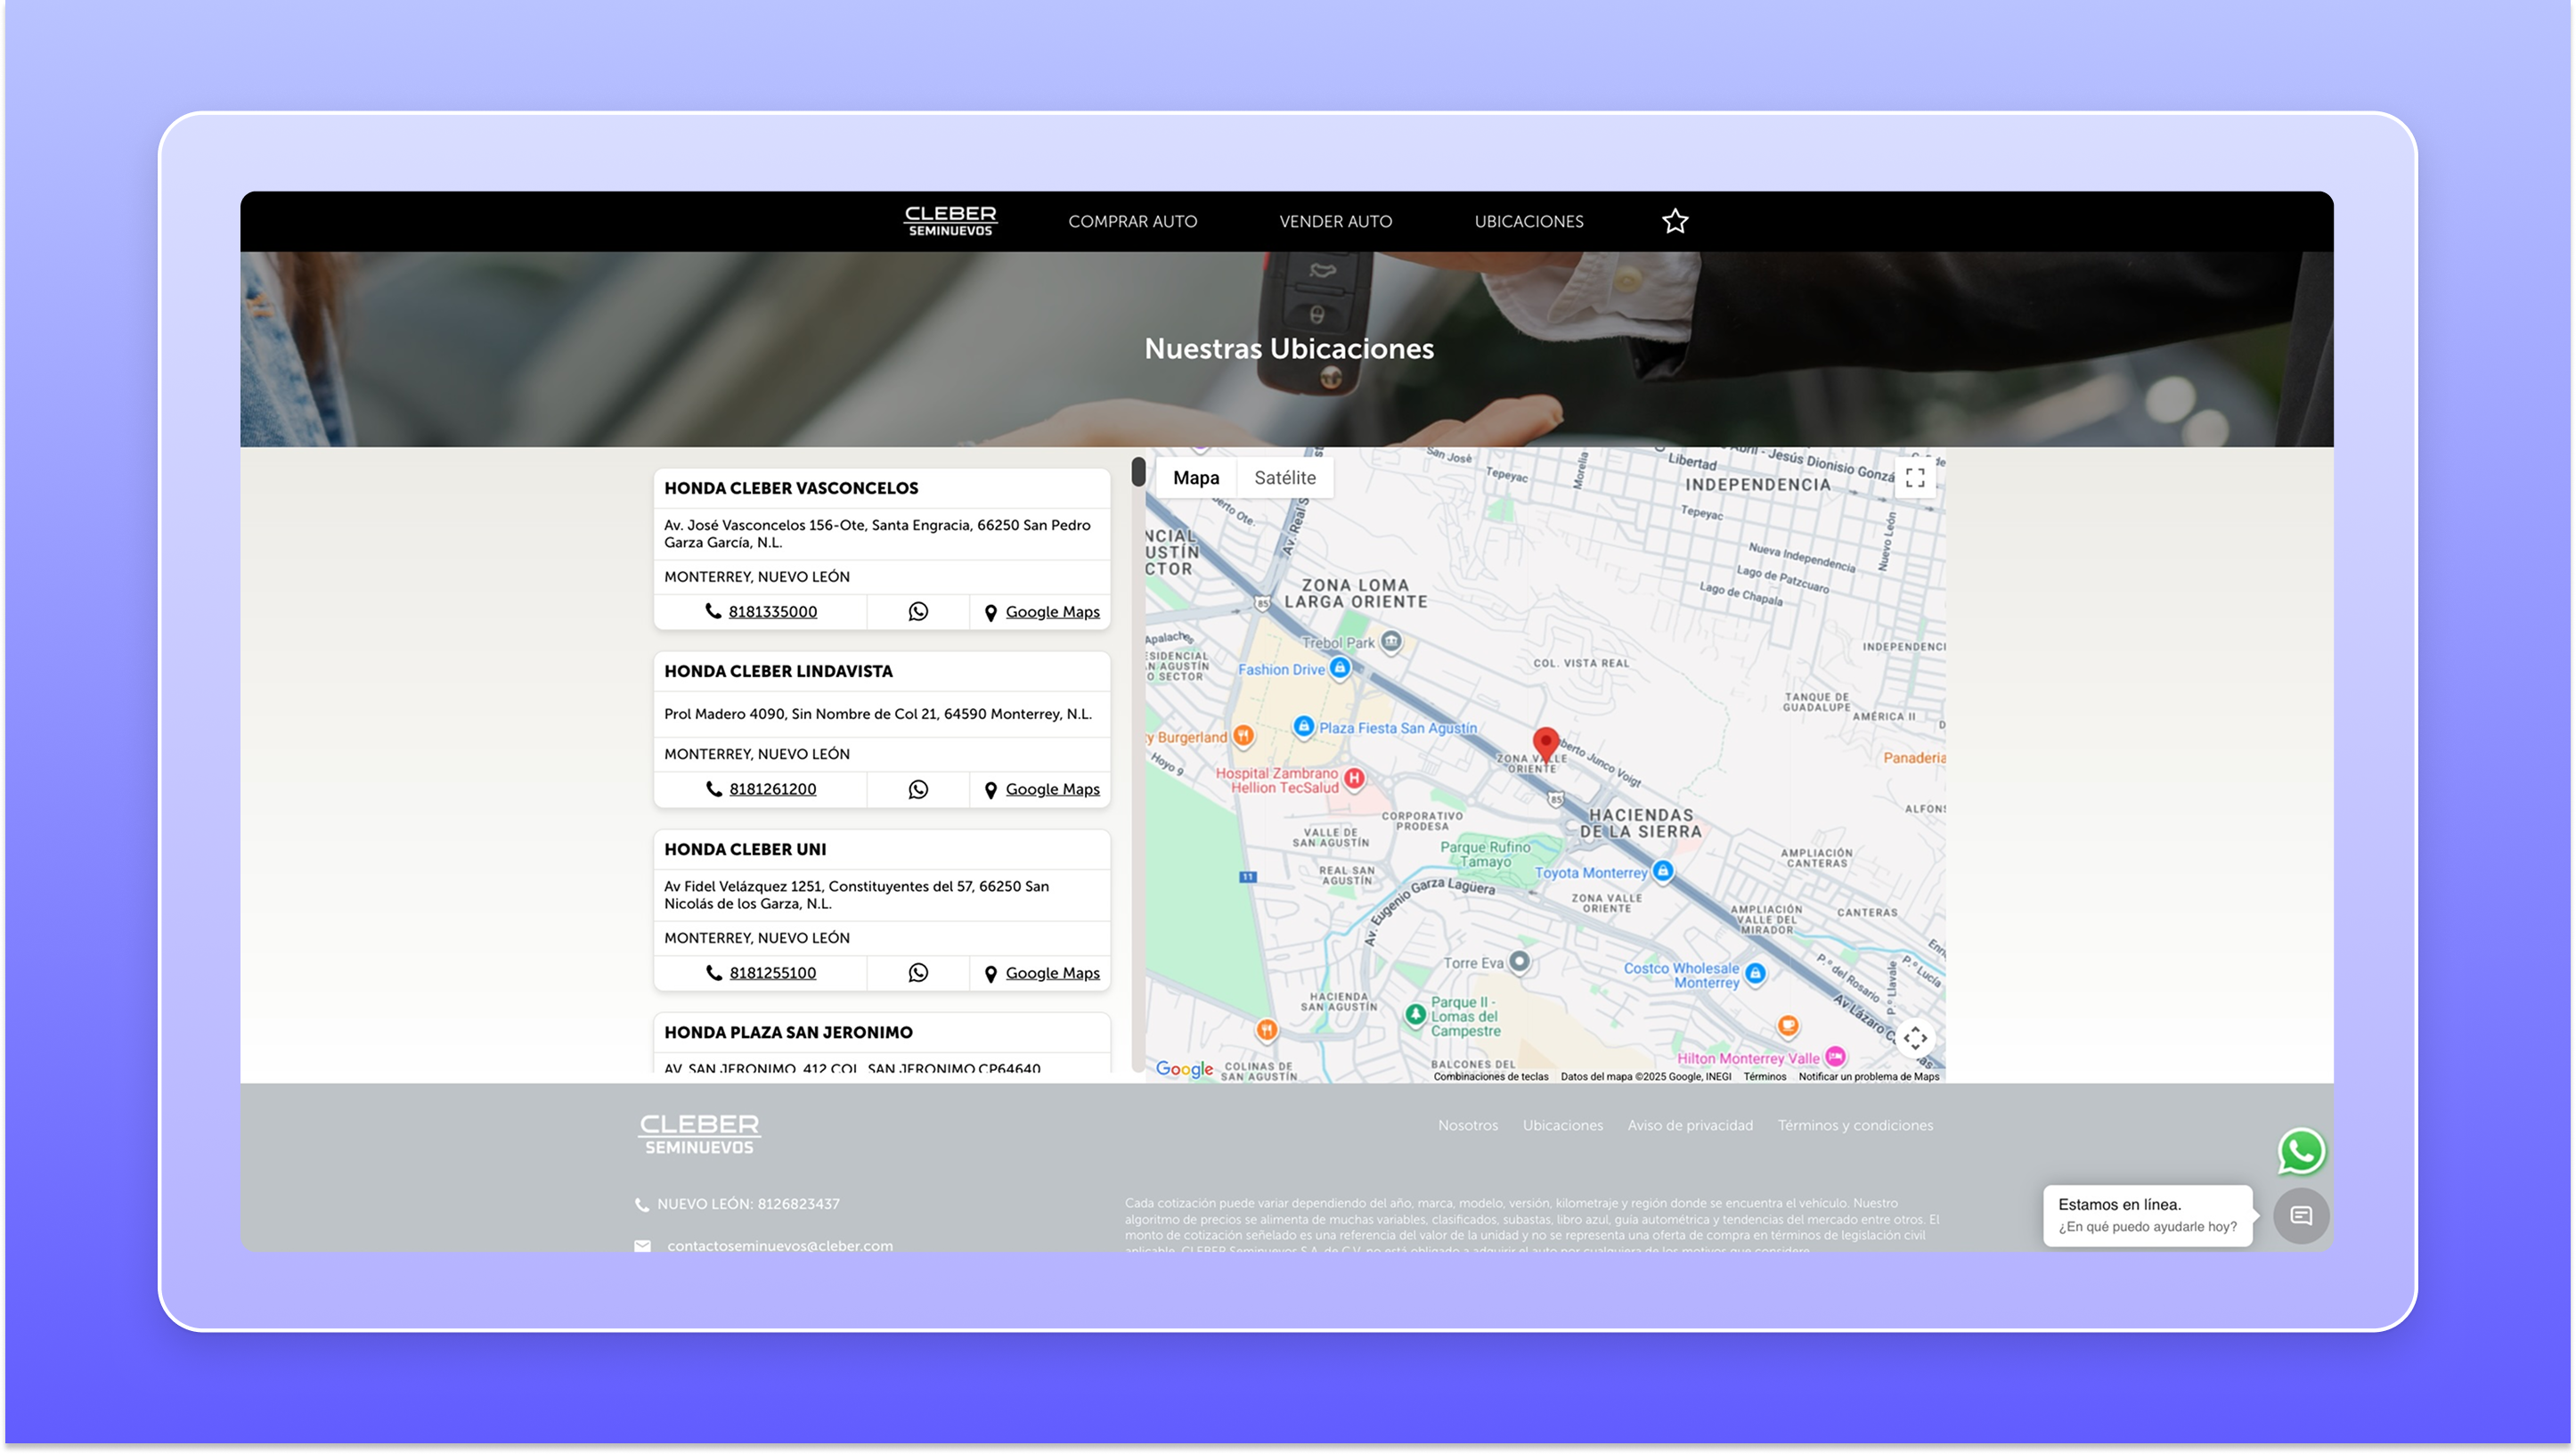The width and height of the screenshot is (2576, 1454).
Task: Click the red location marker on map
Action: point(1546,744)
